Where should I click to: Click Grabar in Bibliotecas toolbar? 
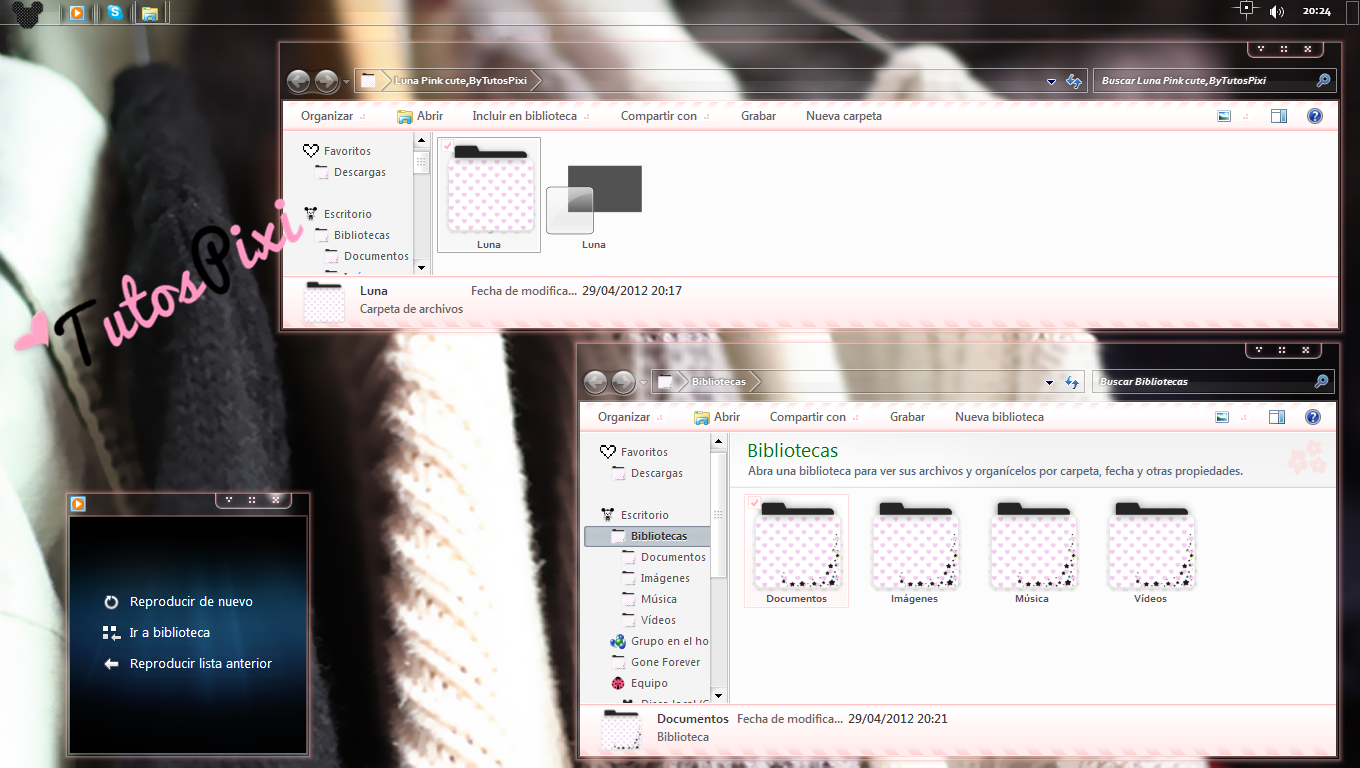[908, 417]
